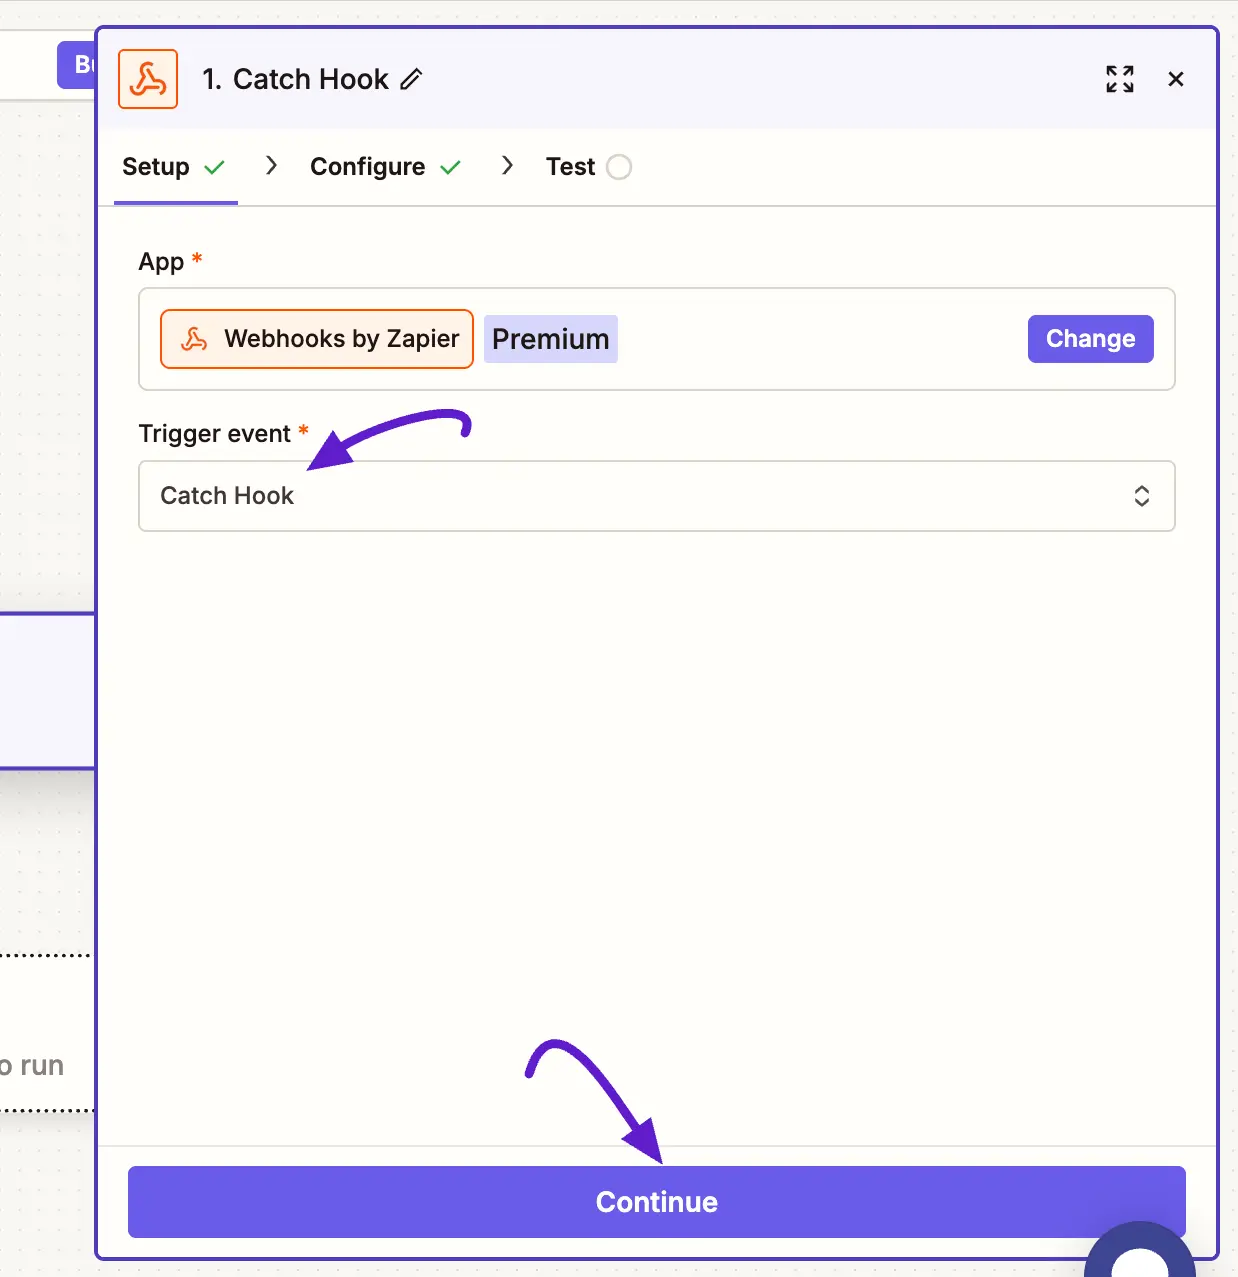This screenshot has height=1277, width=1238.
Task: Open the Configure tab
Action: click(x=385, y=167)
